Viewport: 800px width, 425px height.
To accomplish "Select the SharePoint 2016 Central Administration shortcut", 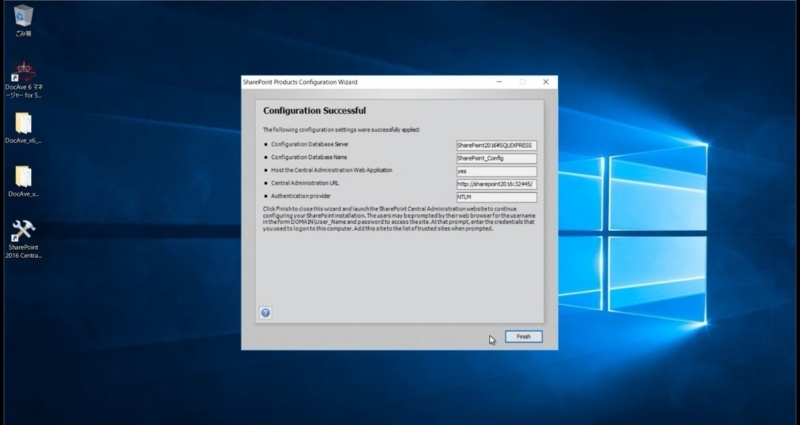I will point(23,239).
